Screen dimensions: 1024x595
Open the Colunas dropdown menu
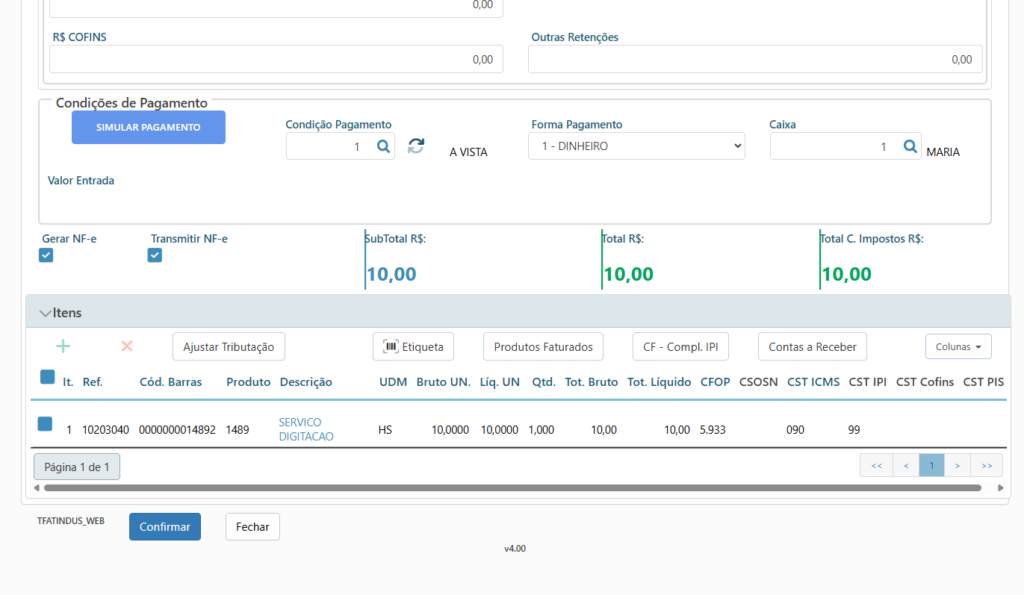pos(957,346)
